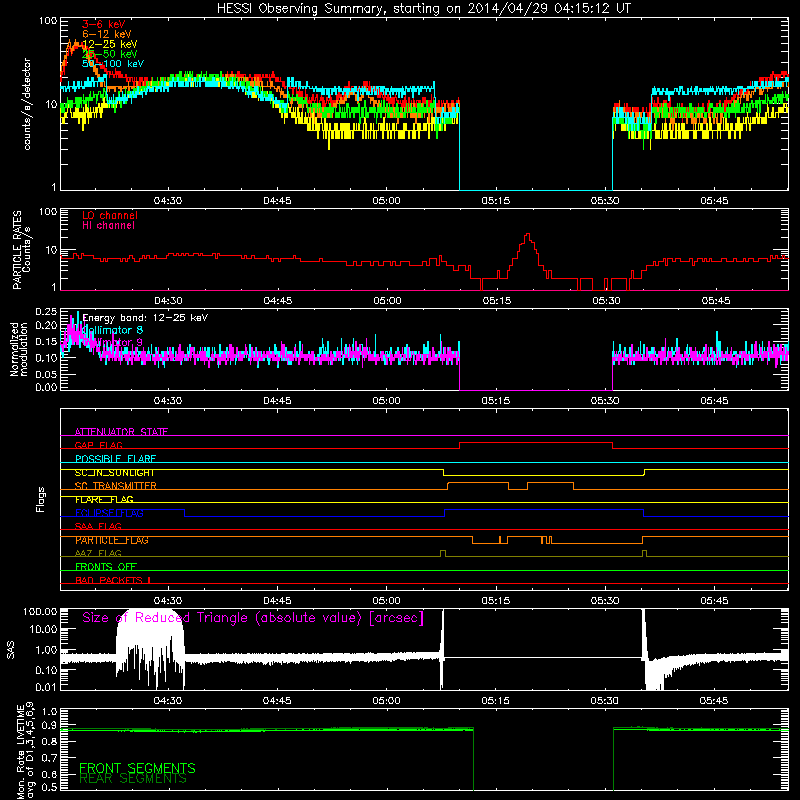Click the PARTICLE_FLAG label

(x=112, y=540)
